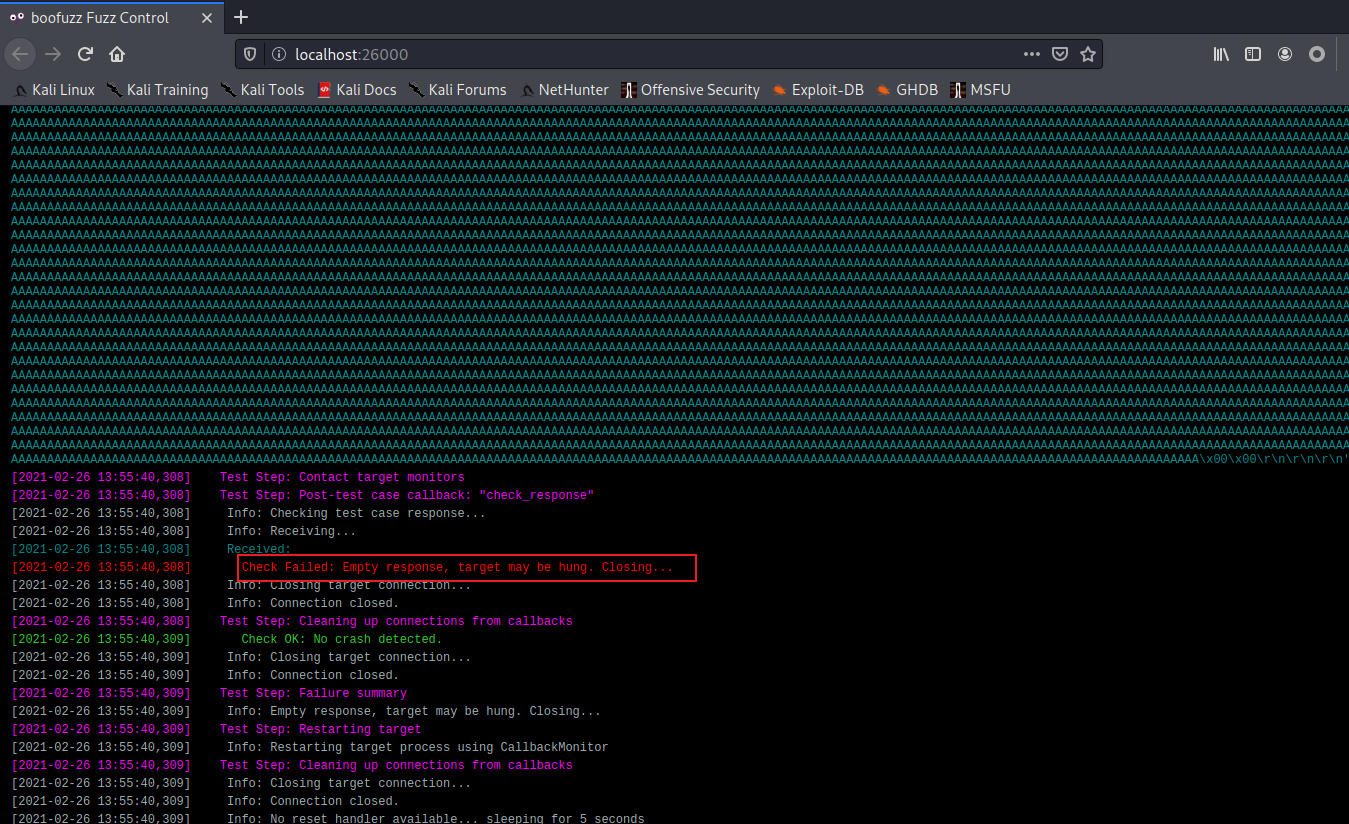Viewport: 1349px width, 824px height.
Task: Close the boofuzz Fuzz Control tab
Action: pos(205,18)
